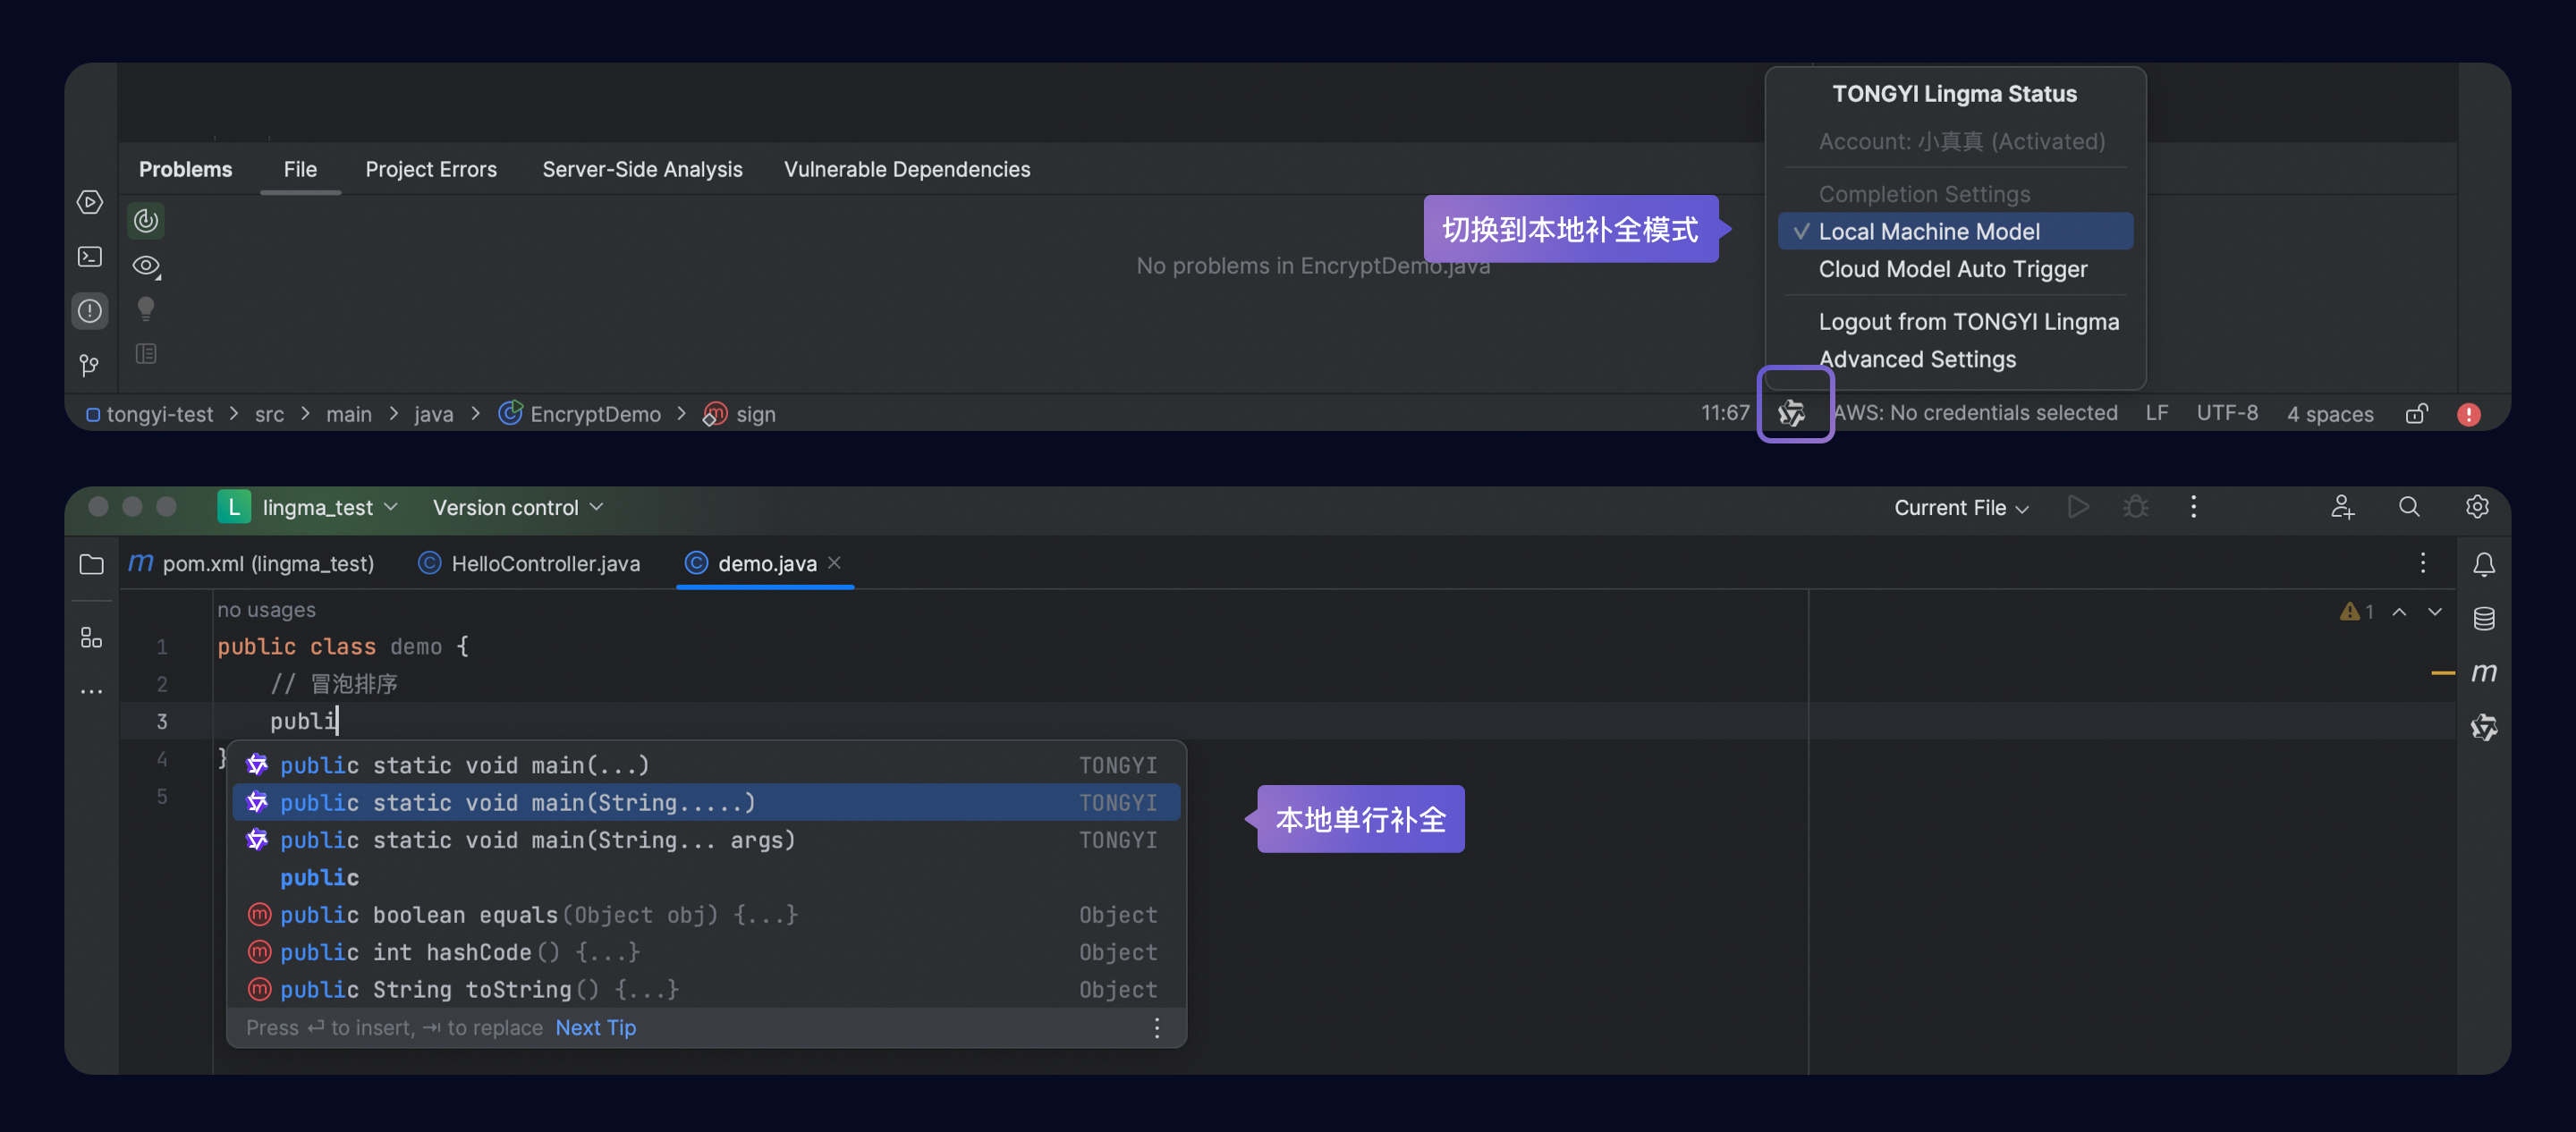This screenshot has height=1132, width=2576.
Task: Click the green inspection power-save icon
Action: (x=146, y=220)
